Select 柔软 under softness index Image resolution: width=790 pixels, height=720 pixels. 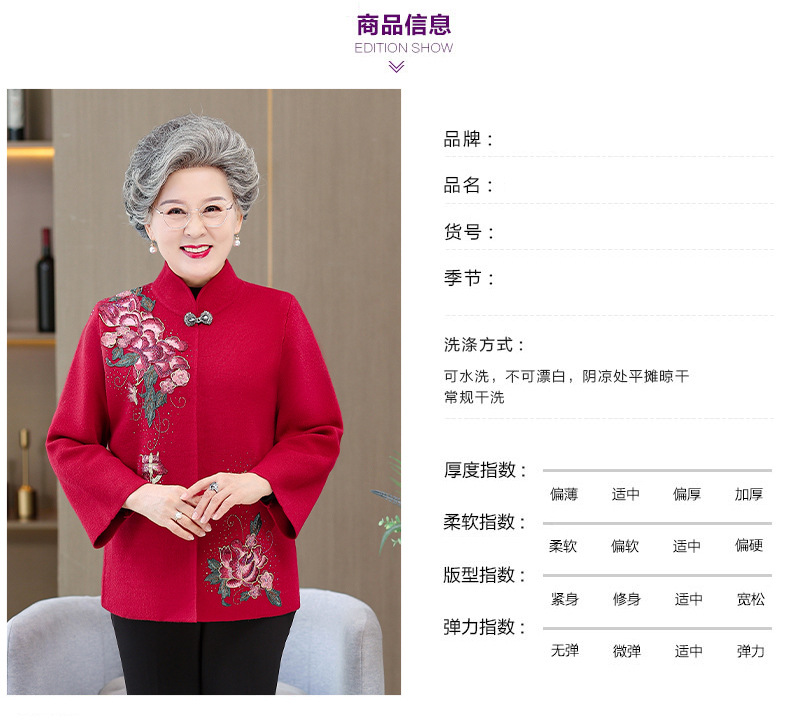[563, 546]
